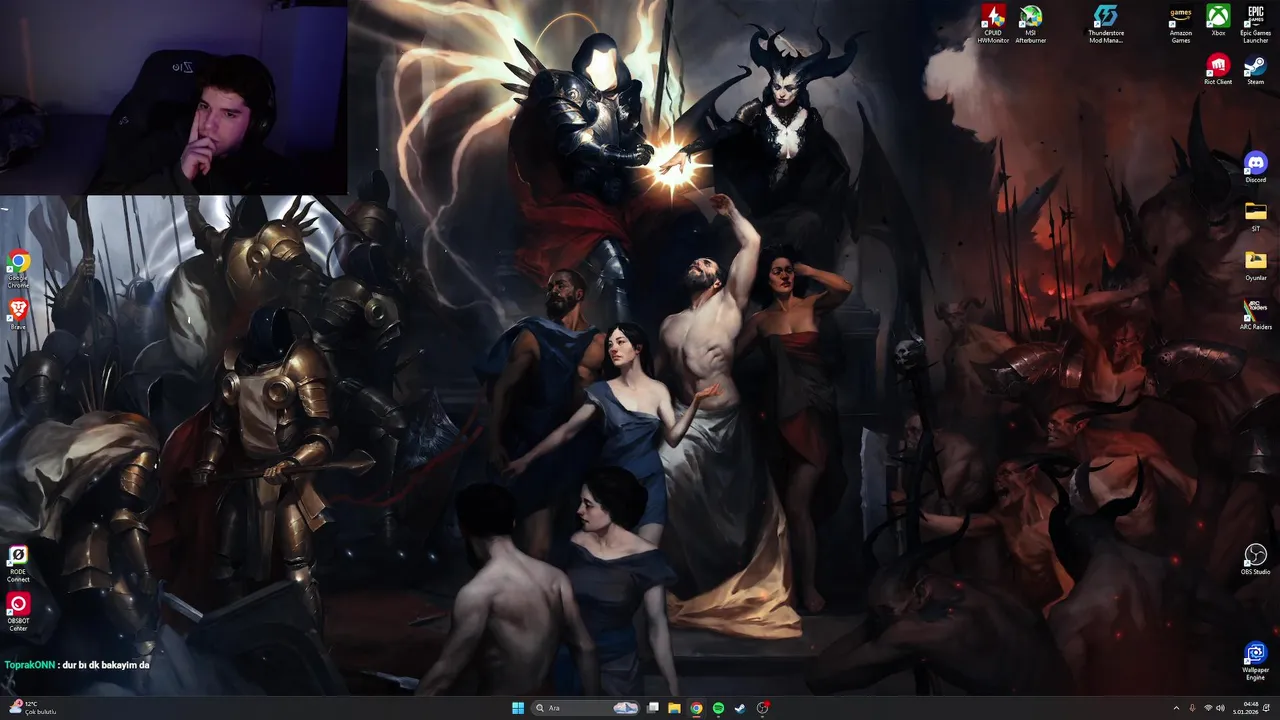
Task: Open Google Chrome desktop shortcut
Action: 18,270
